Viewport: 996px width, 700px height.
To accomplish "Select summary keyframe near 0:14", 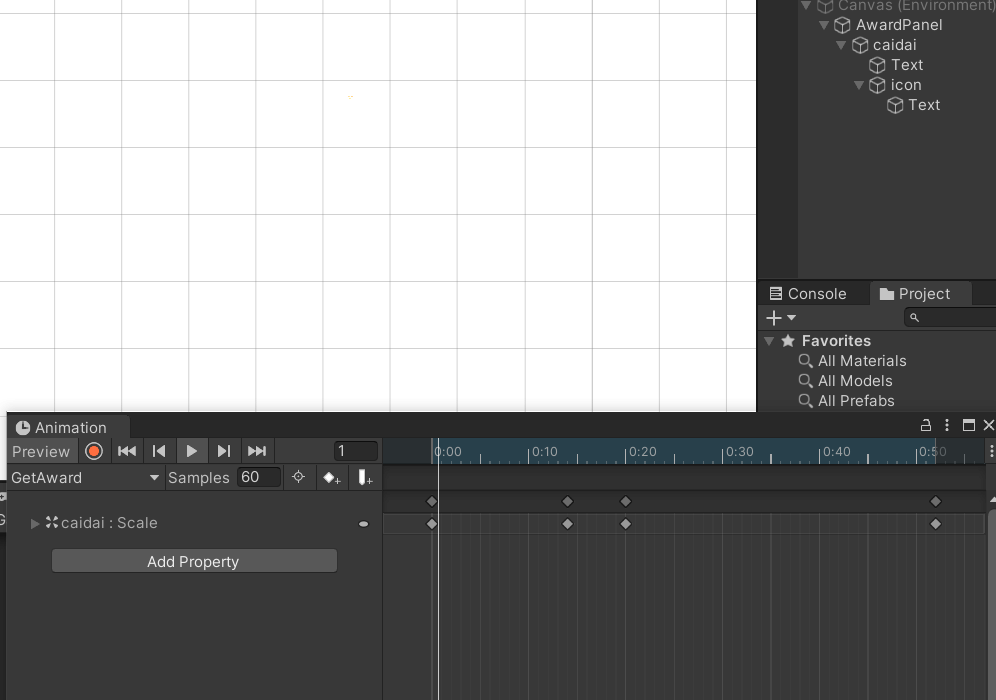I will [x=568, y=502].
